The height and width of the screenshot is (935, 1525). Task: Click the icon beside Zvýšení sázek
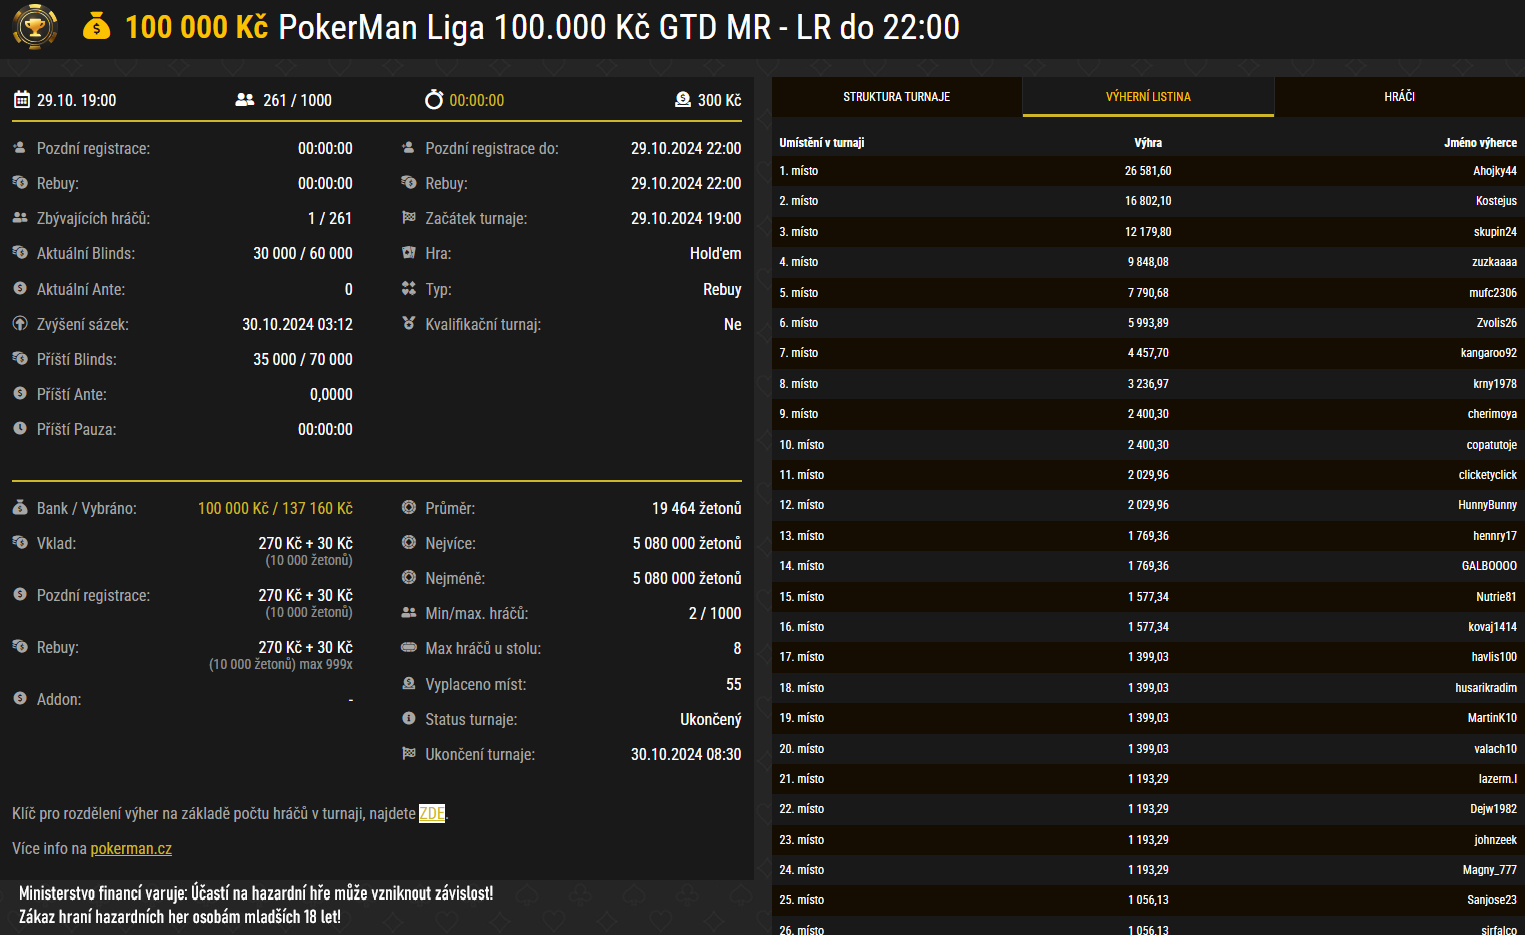pos(20,323)
